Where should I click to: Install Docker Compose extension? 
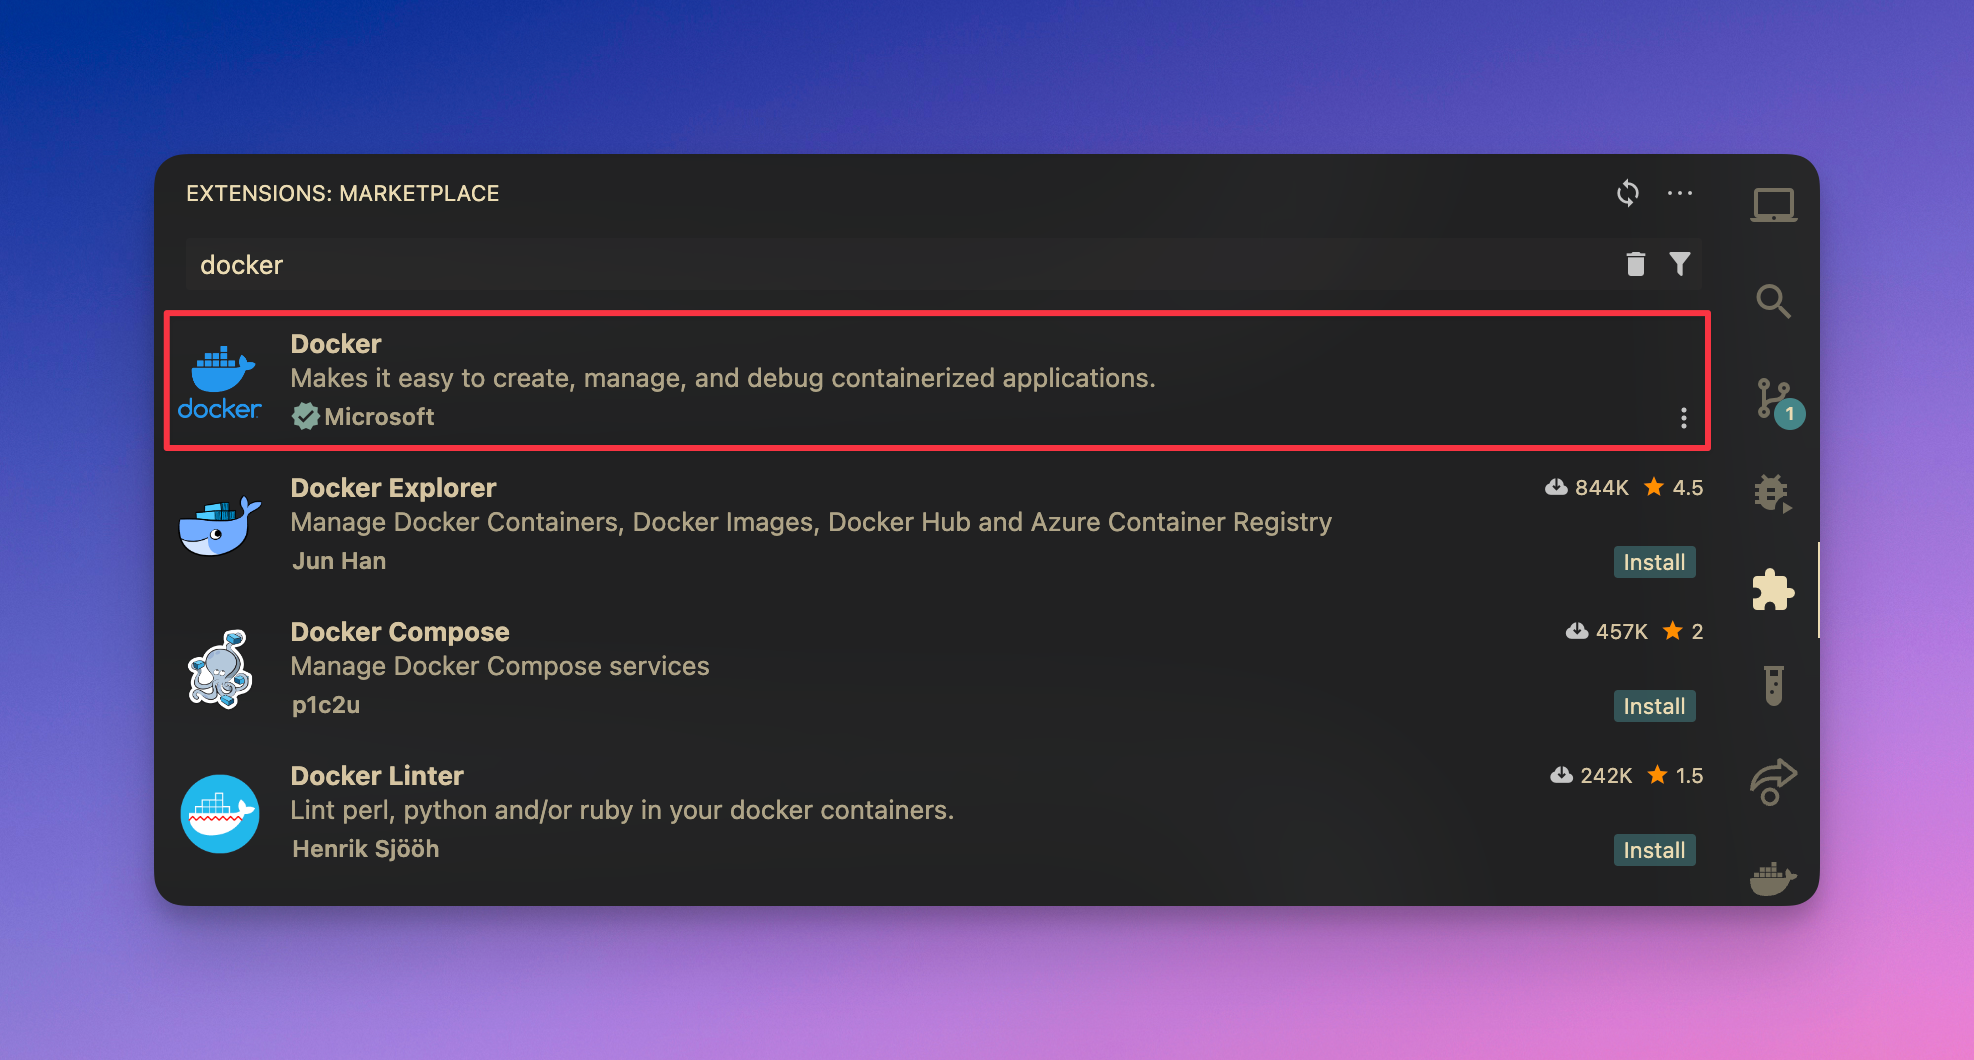1654,706
